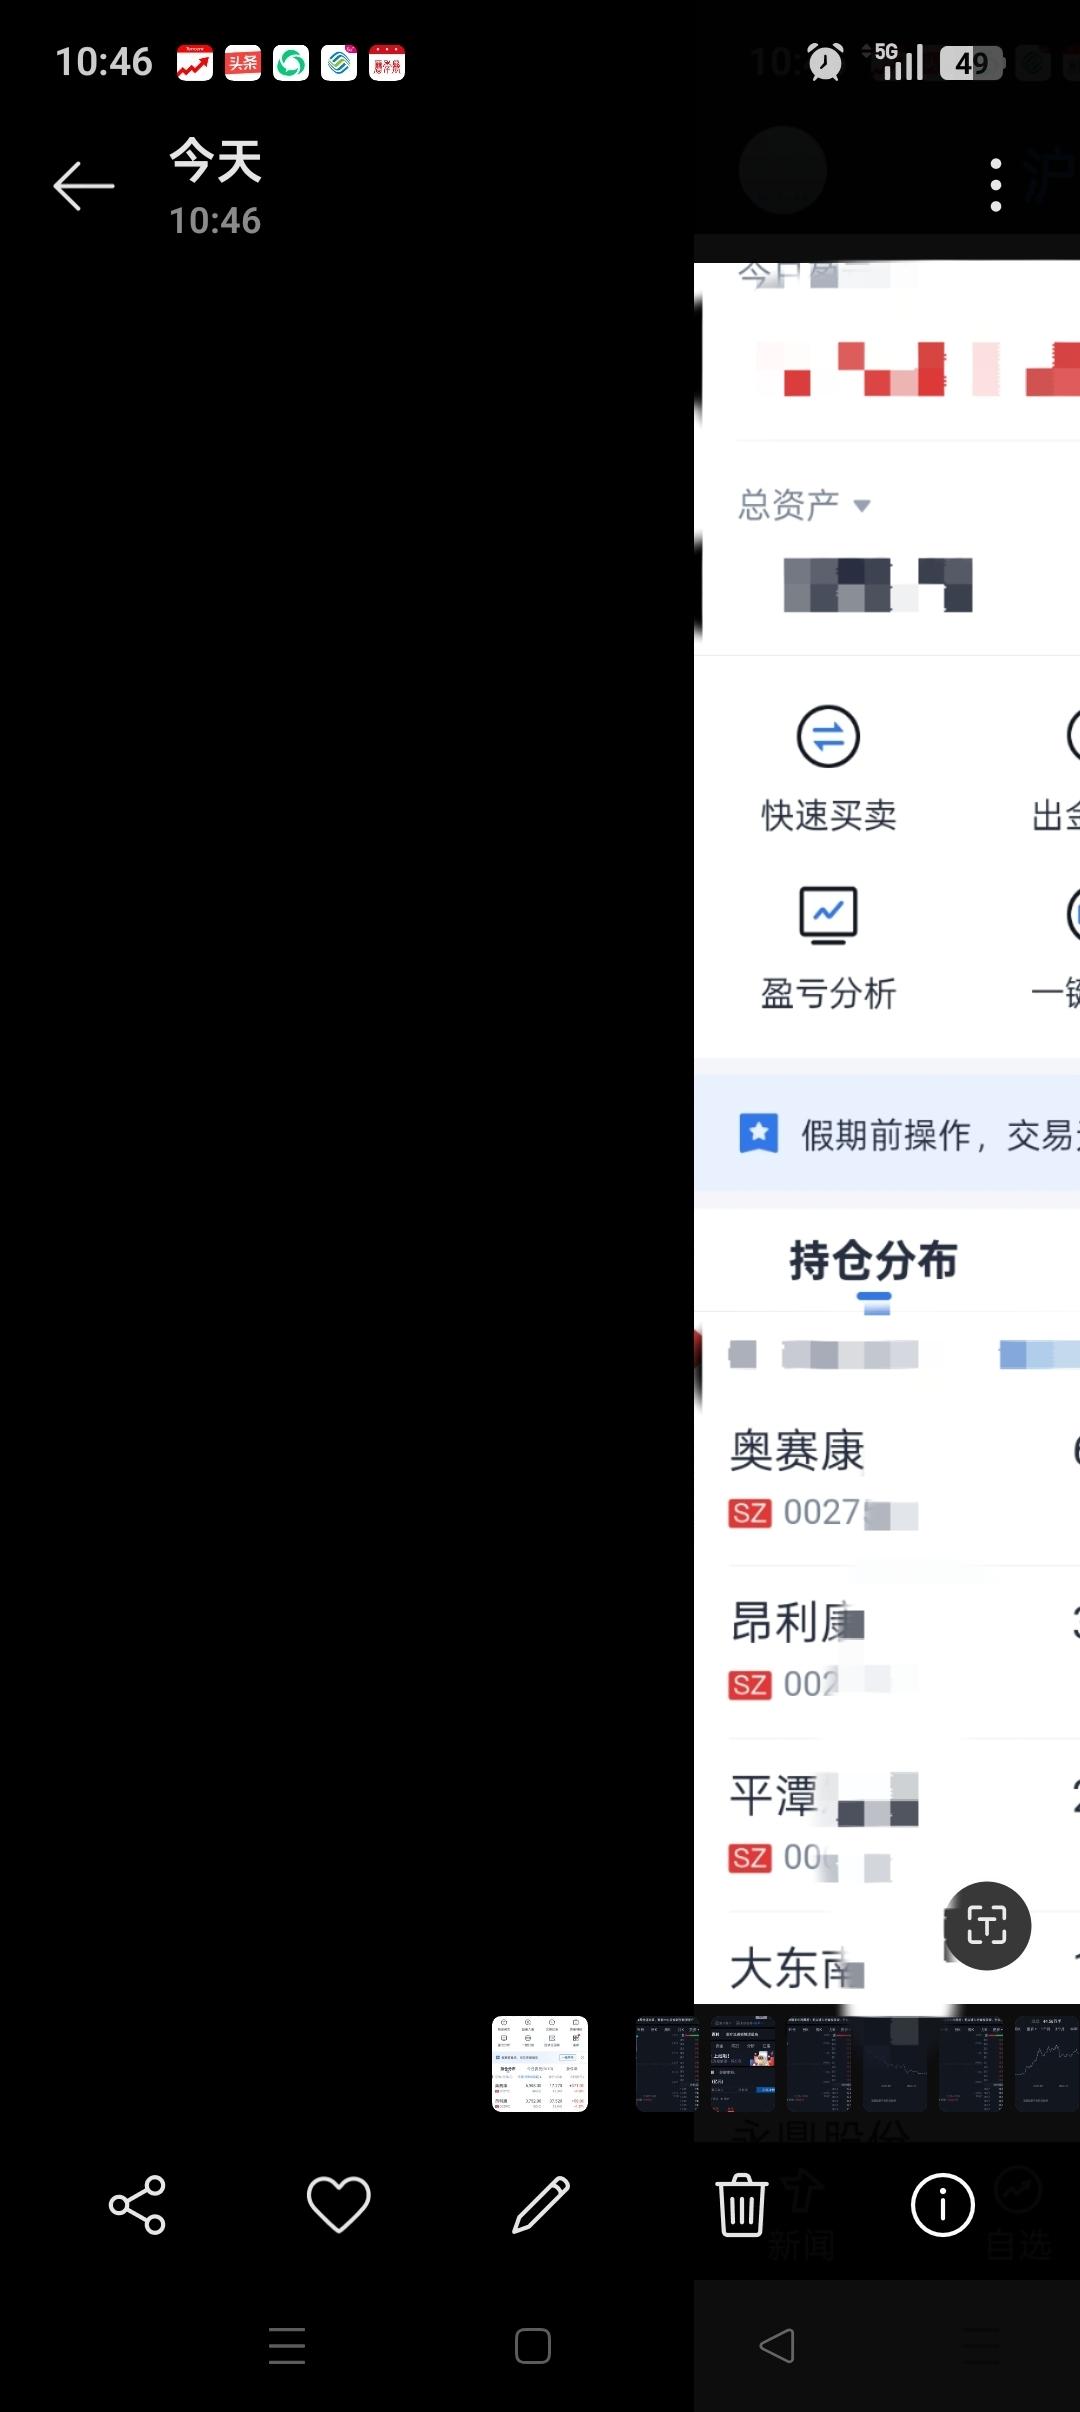Viewport: 1080px width, 2412px height.
Task: Tap the Android home square button
Action: click(x=533, y=2346)
